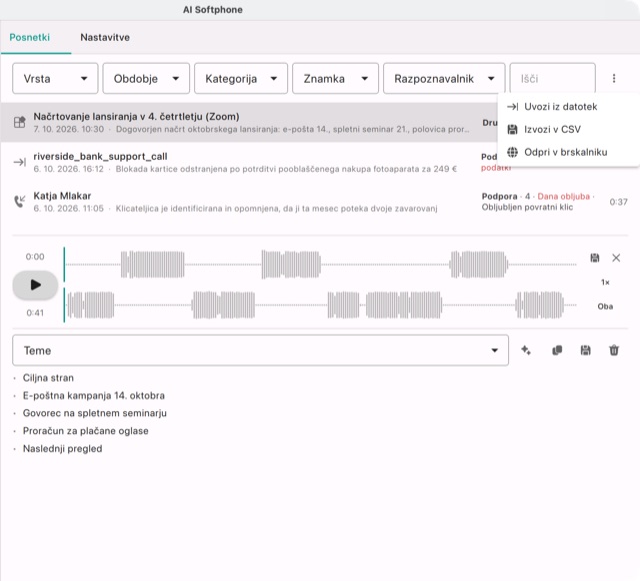
Task: Click Proračun za plačane oglase topic
Action: 86,431
